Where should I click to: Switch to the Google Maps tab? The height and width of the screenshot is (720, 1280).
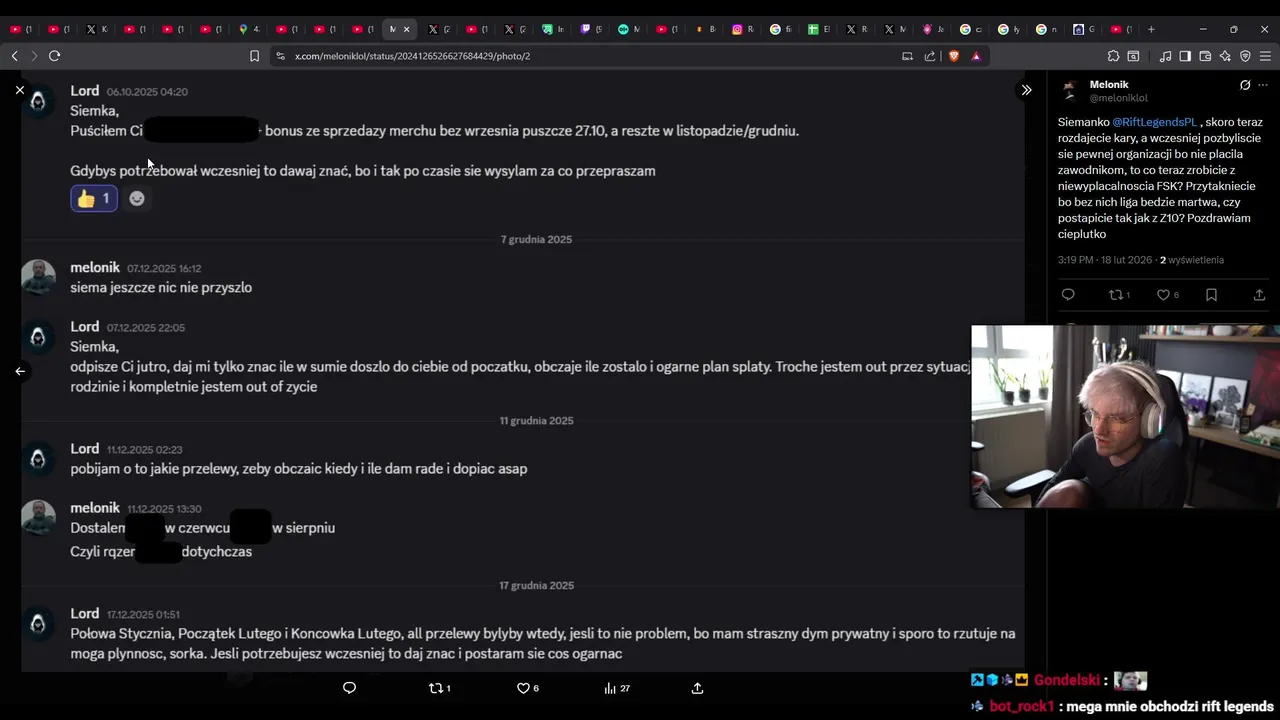tap(249, 29)
